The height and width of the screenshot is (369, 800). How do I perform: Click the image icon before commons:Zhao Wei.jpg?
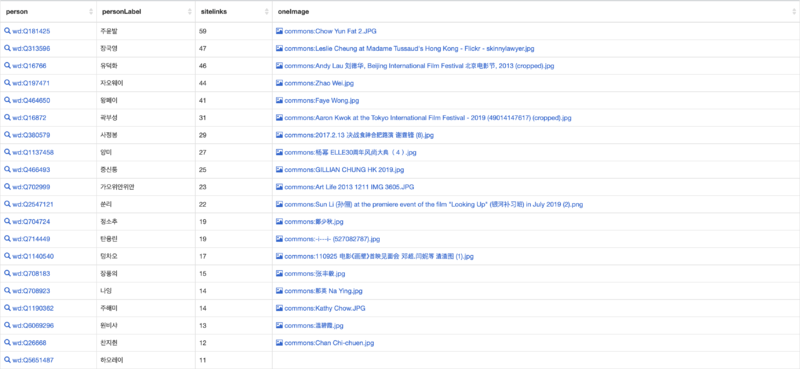pos(279,83)
